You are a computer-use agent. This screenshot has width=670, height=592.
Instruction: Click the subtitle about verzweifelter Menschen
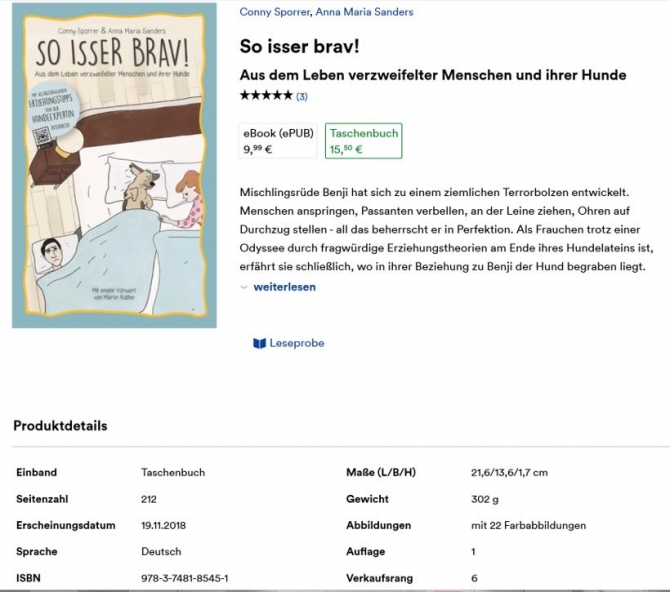point(433,75)
